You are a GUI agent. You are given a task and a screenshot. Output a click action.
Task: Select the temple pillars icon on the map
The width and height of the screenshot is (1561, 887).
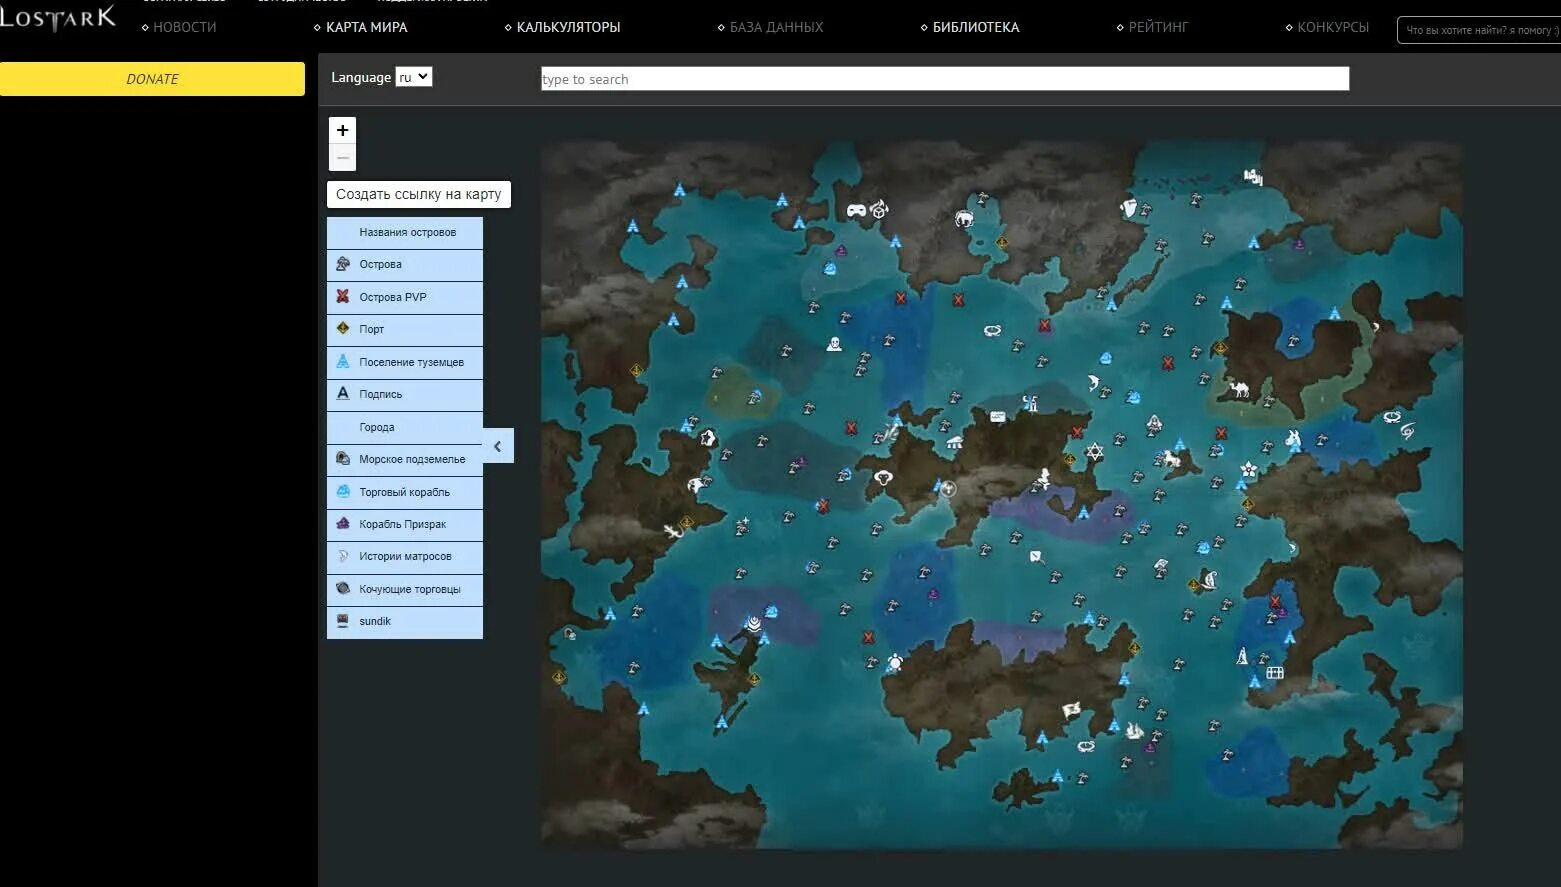(x=954, y=442)
